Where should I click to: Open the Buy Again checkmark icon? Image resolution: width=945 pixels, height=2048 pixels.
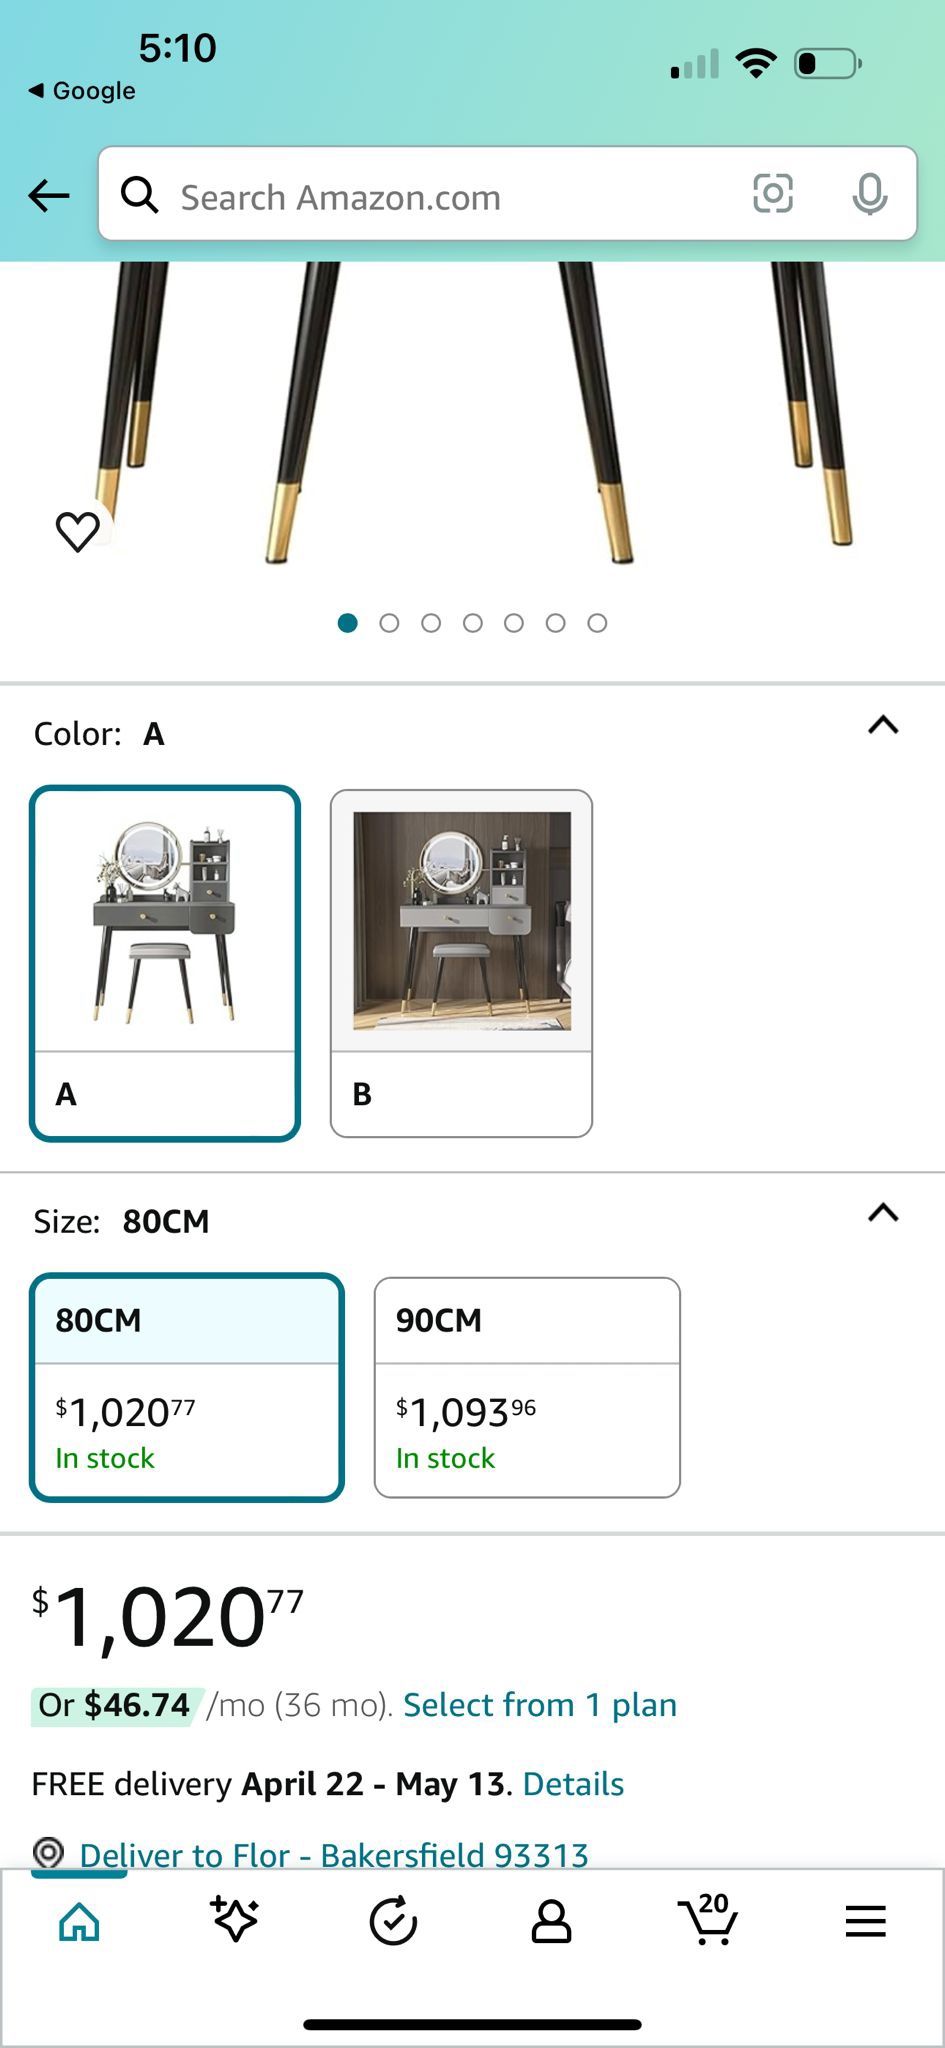pos(393,1921)
